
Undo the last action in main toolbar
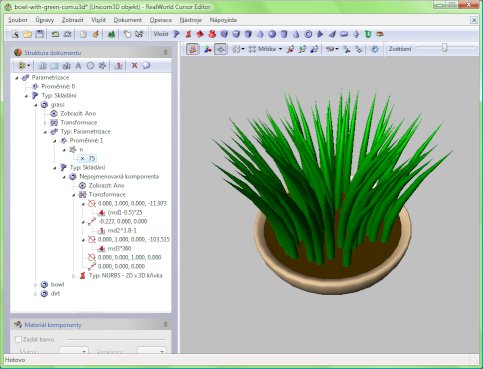point(55,34)
